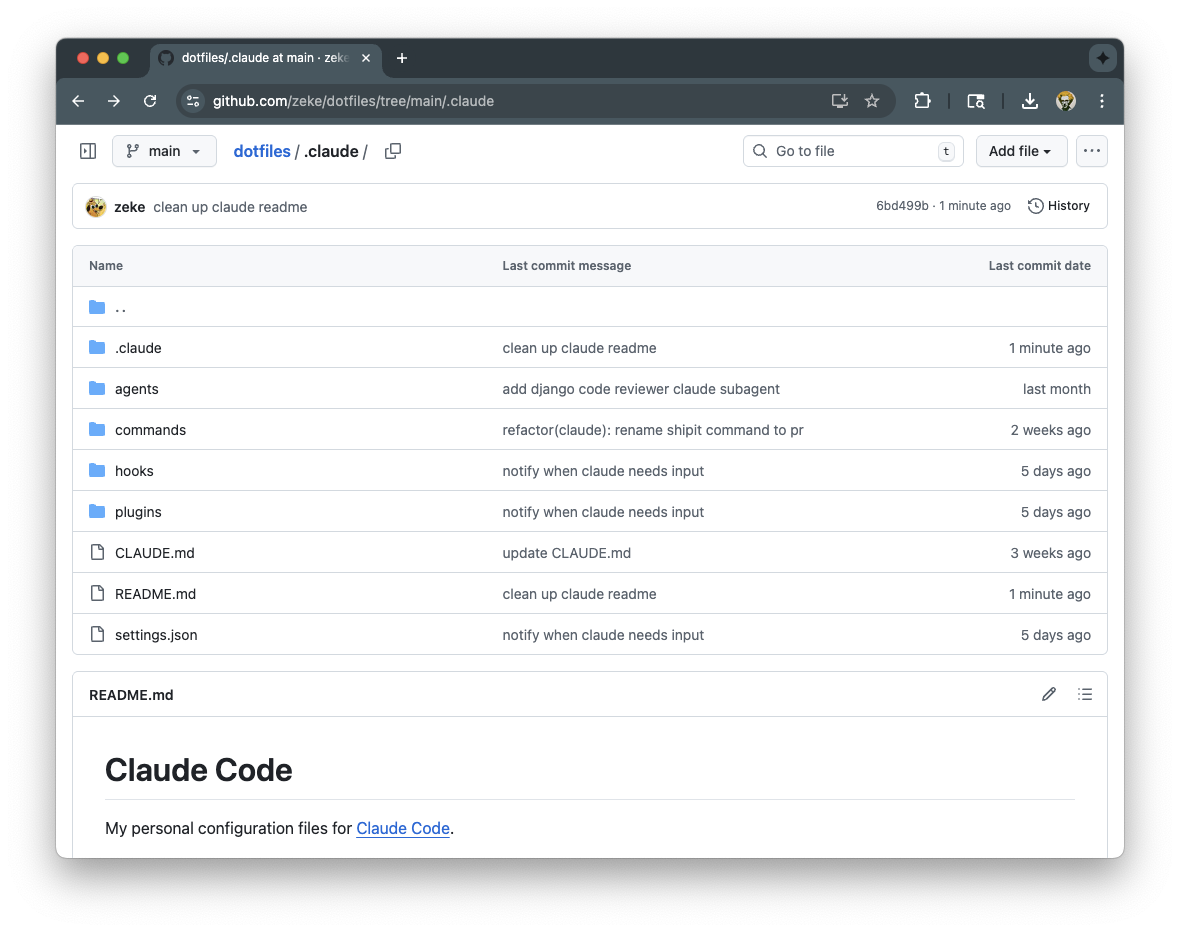This screenshot has width=1180, height=932.
Task: Navigate to the dotfiles repository root
Action: pos(262,150)
